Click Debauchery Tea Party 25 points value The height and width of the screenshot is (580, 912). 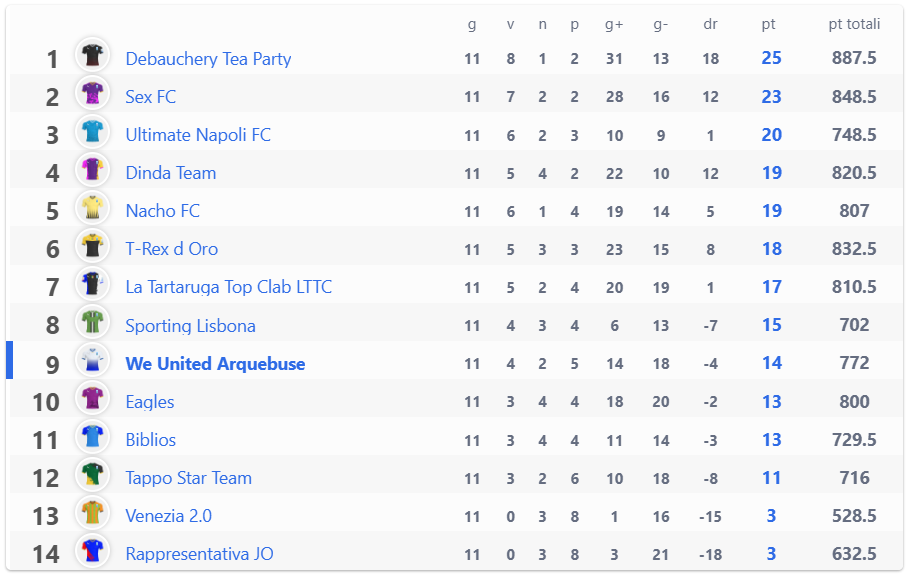(x=771, y=58)
